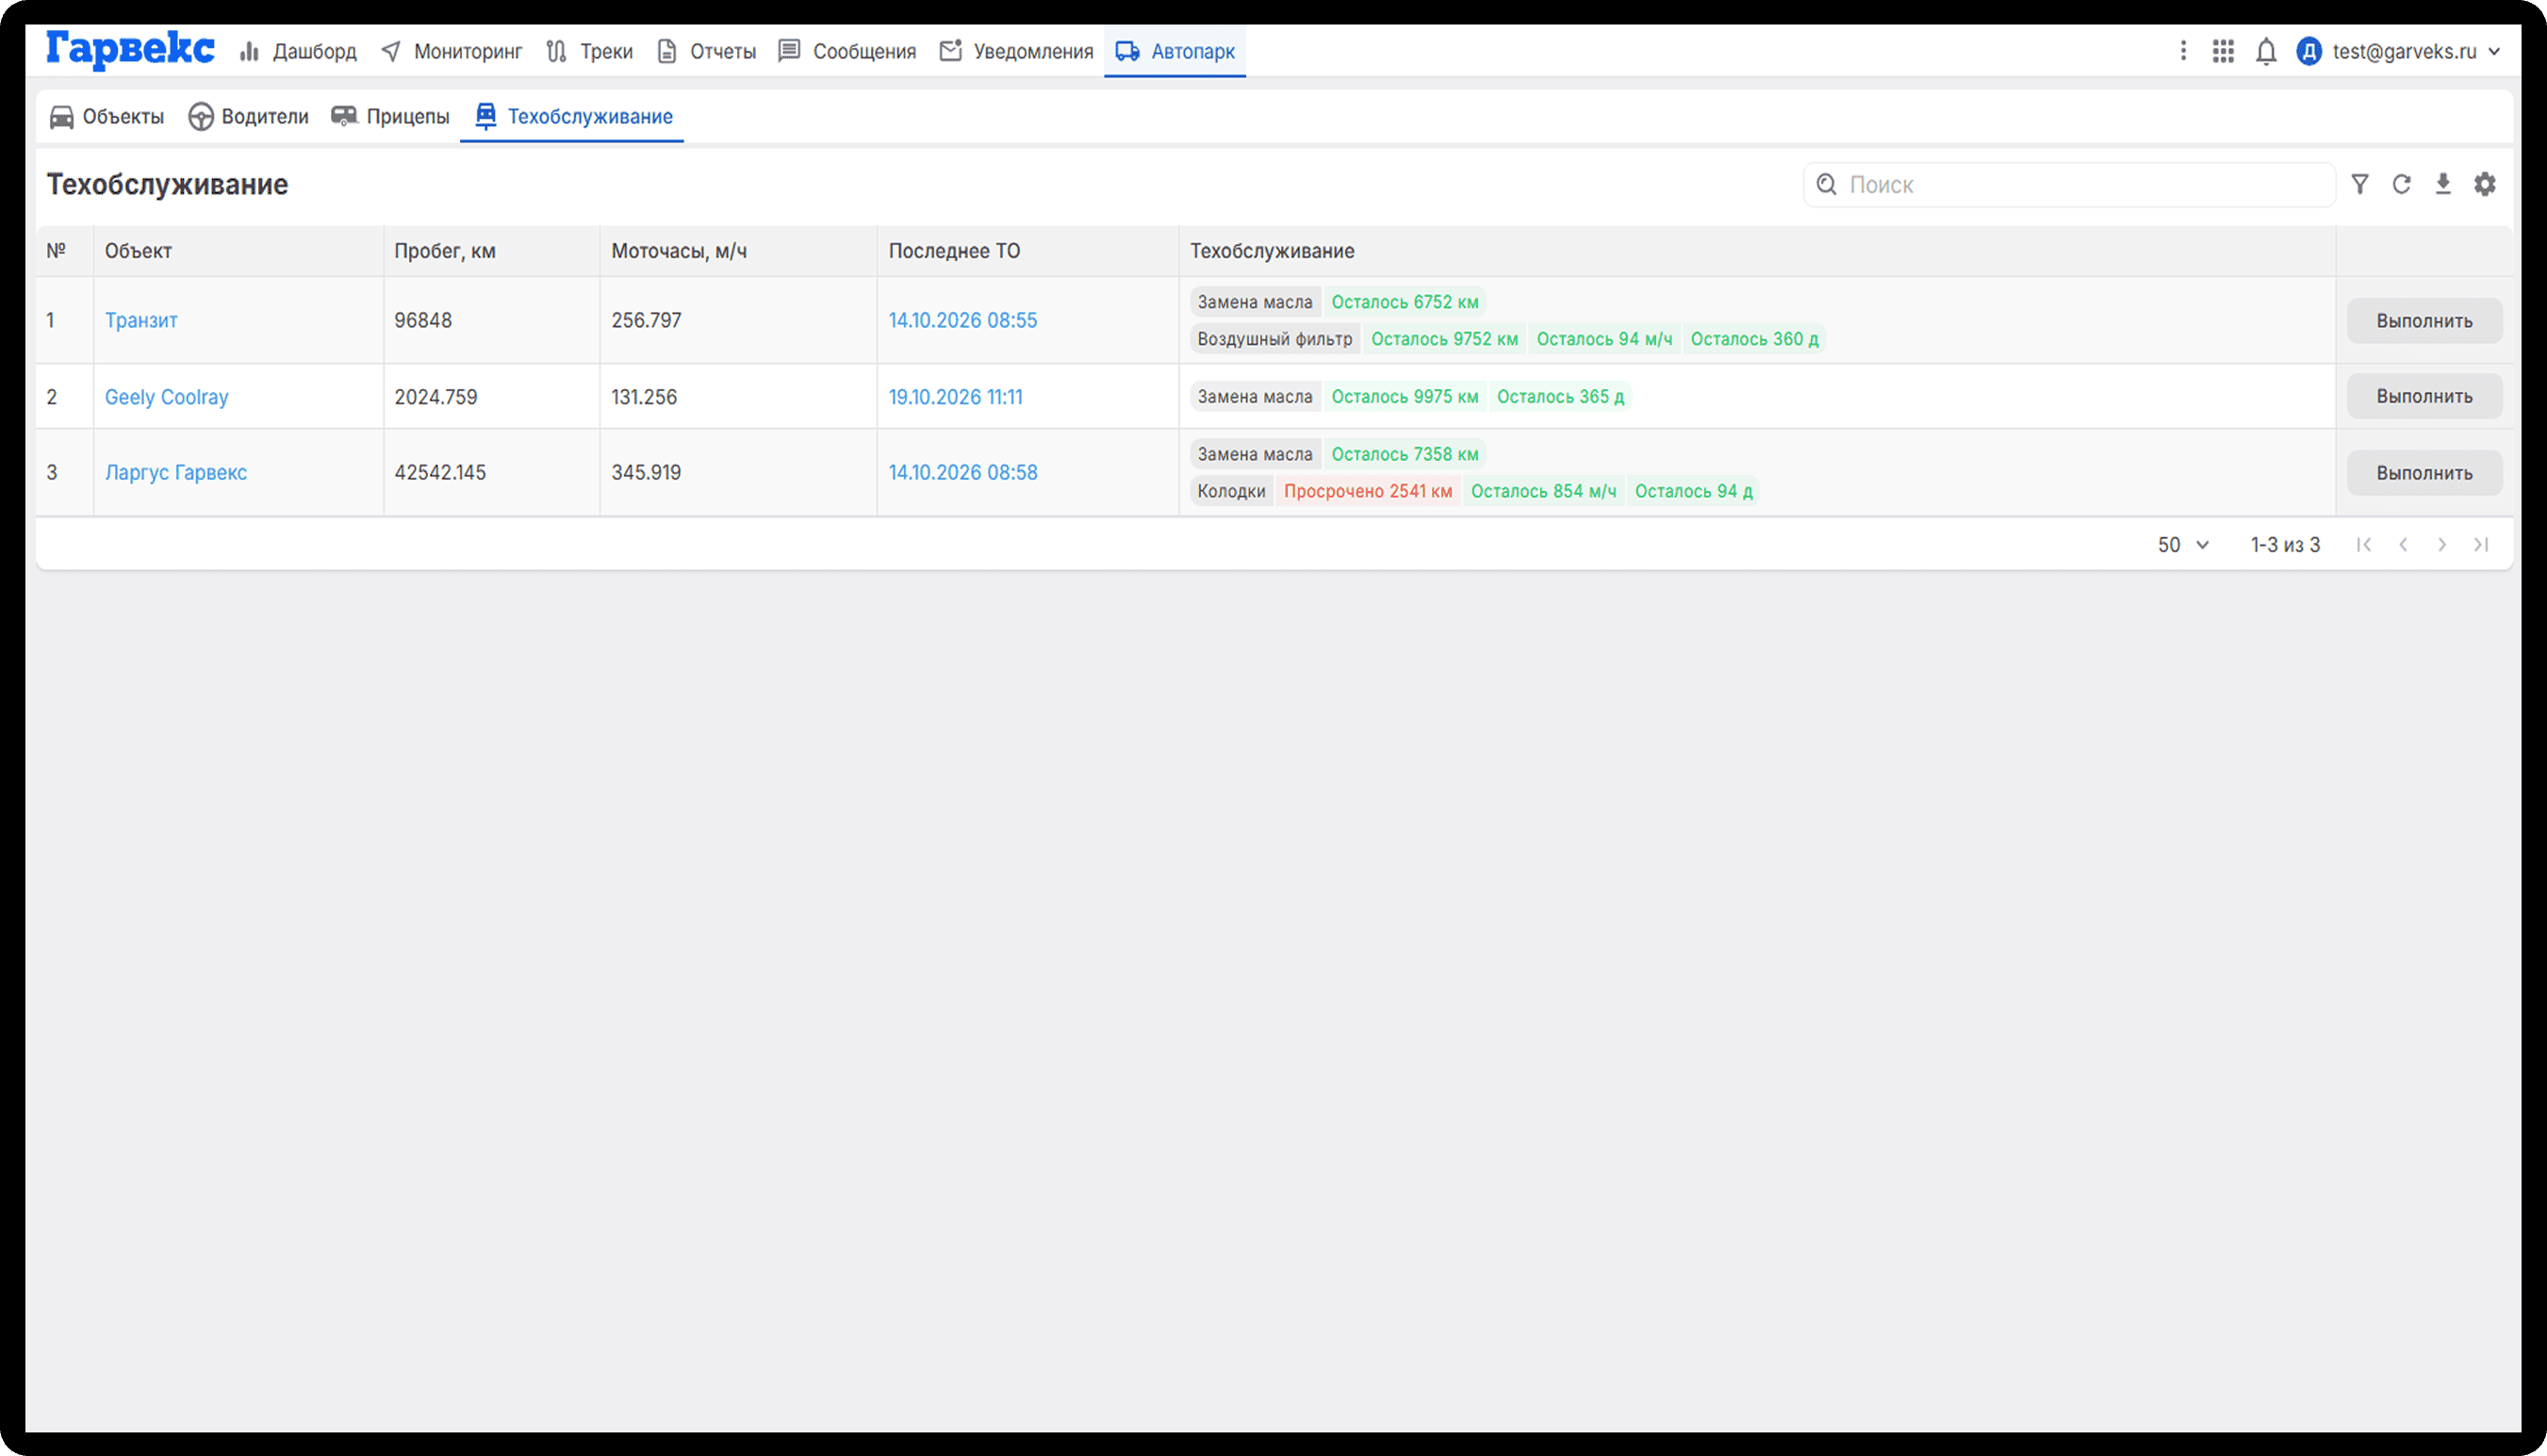
Task: Select the Техобслуживание tab
Action: pyautogui.click(x=572, y=117)
